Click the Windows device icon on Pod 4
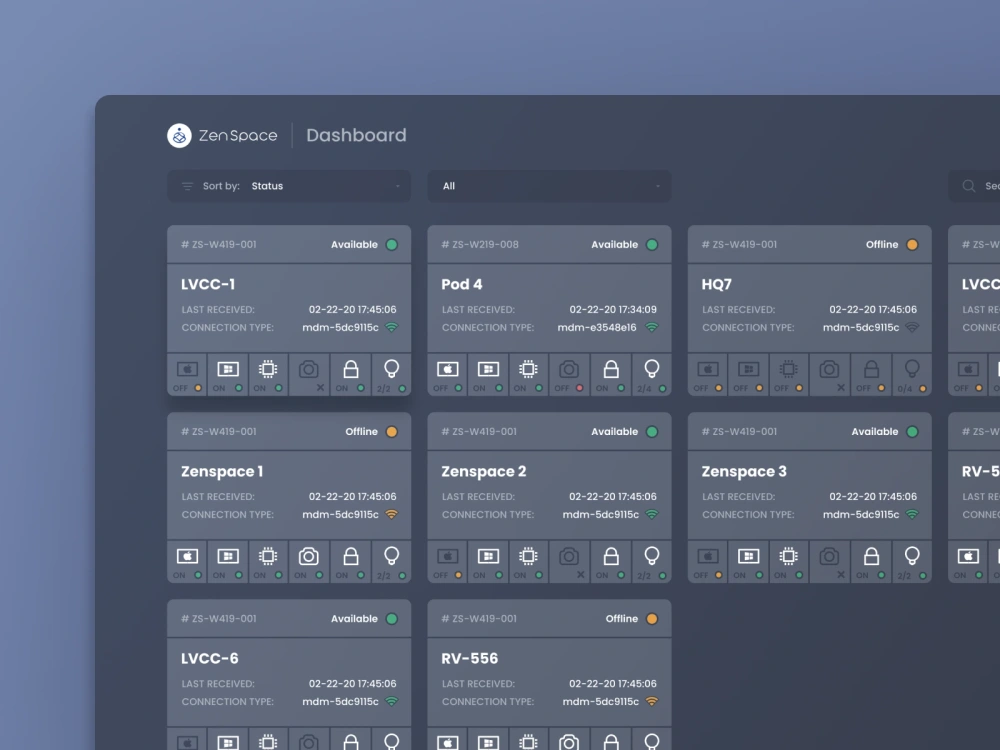1000x750 pixels. [488, 368]
